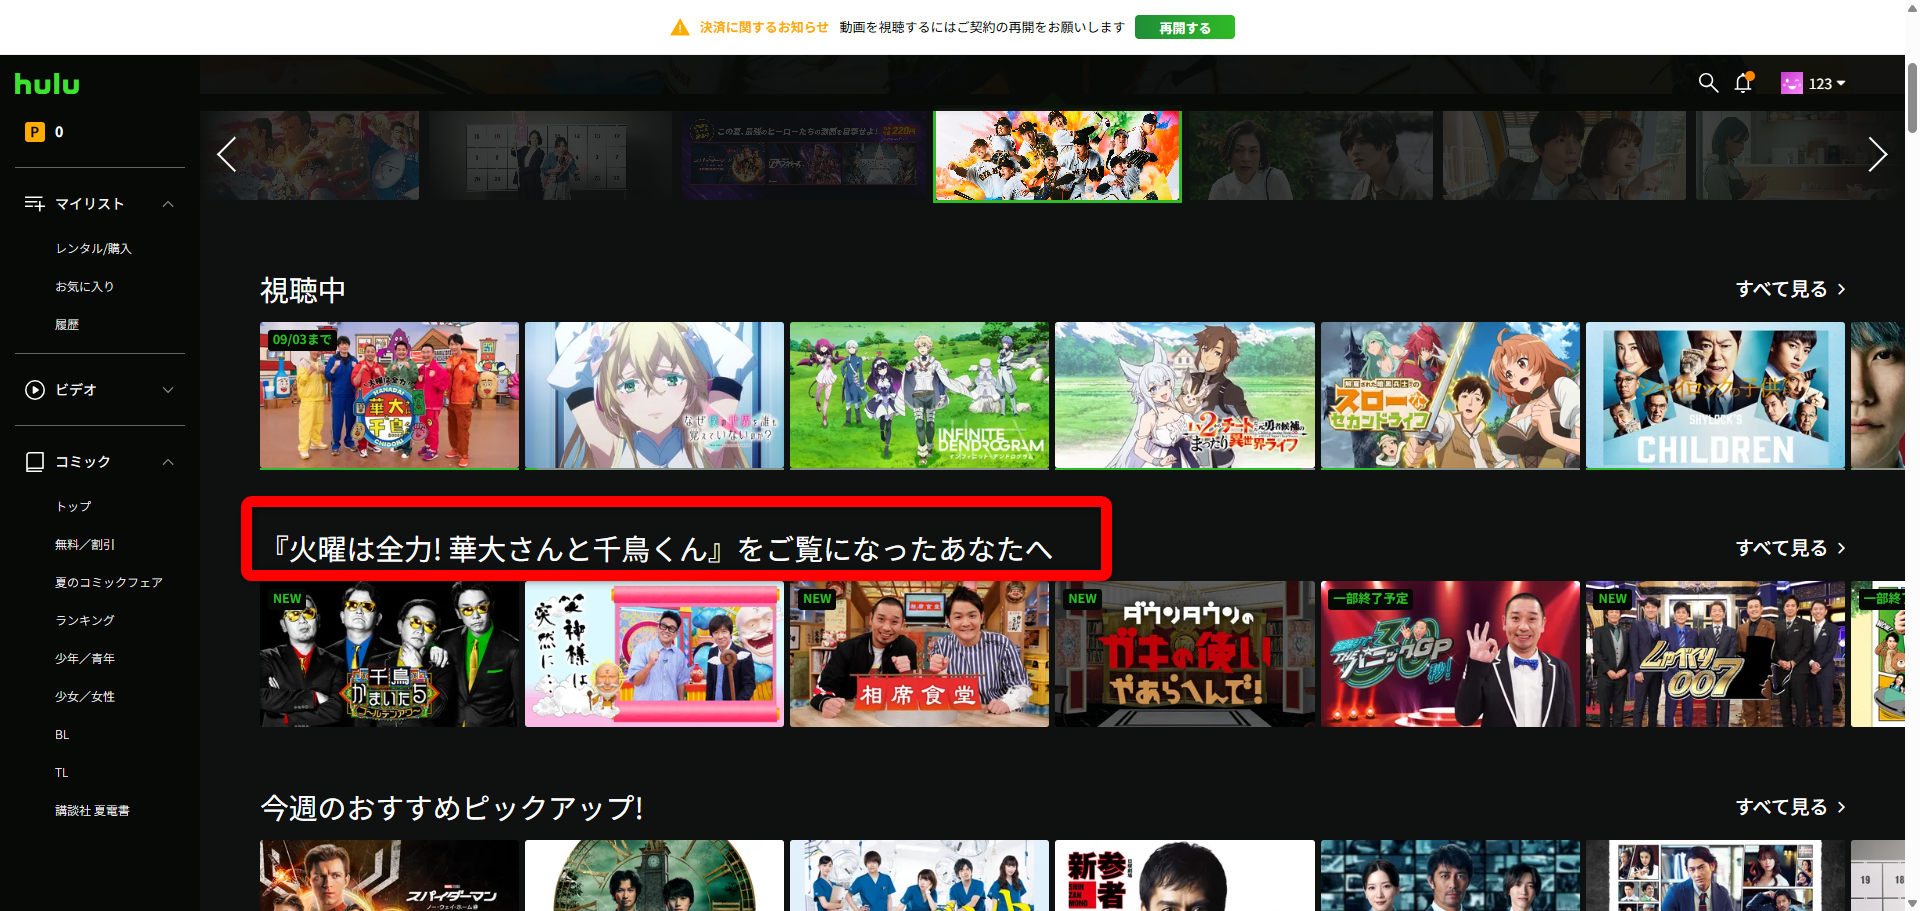This screenshot has width=1920, height=911.
Task: Open the blonde anime girl thumbnail
Action: click(654, 395)
